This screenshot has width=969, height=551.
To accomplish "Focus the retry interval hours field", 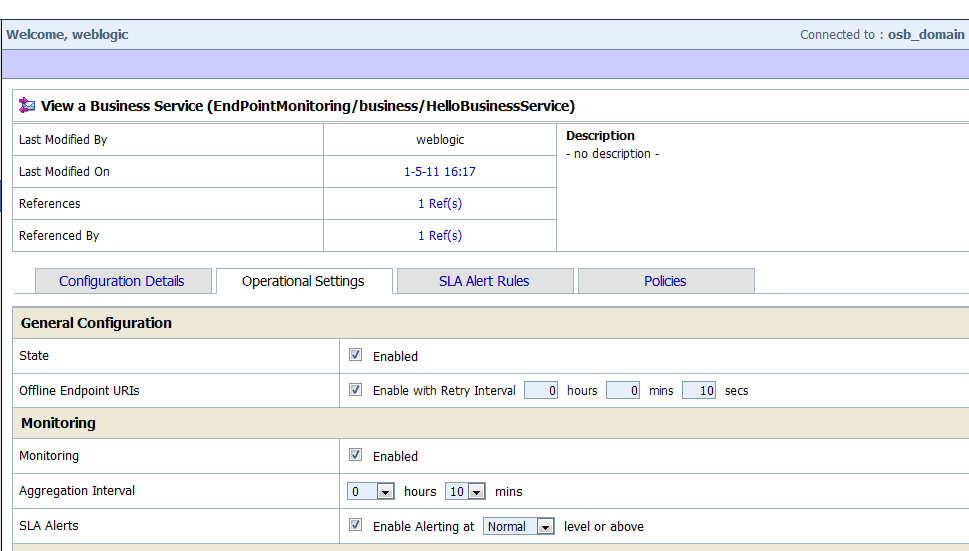I will [x=541, y=390].
